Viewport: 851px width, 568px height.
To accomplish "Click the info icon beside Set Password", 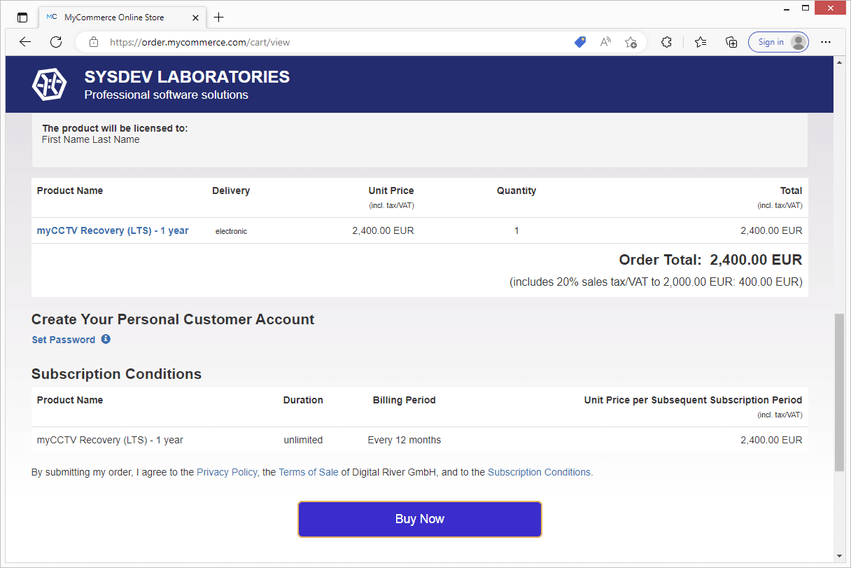I will [106, 339].
